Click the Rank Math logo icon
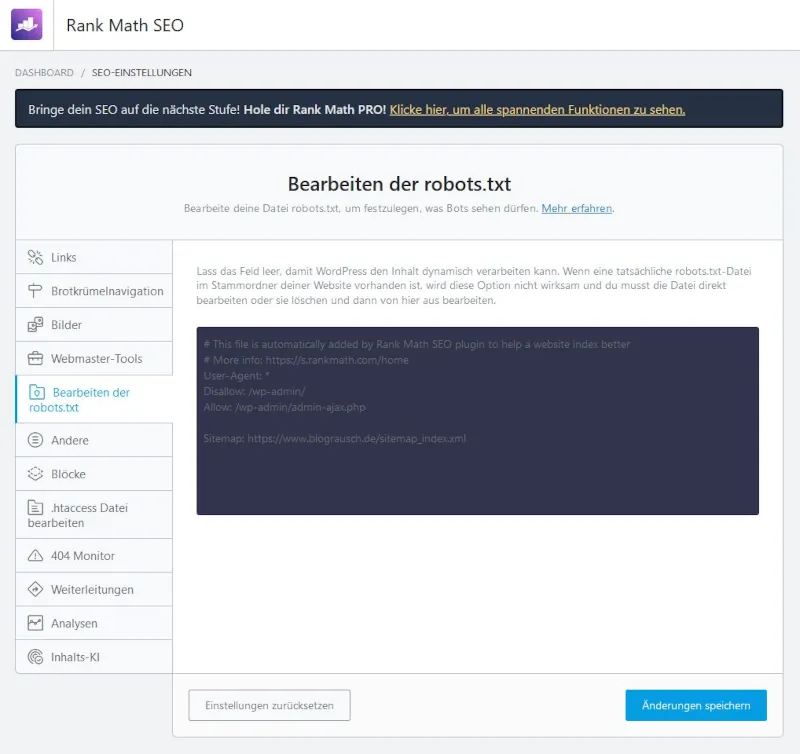 [x=27, y=24]
